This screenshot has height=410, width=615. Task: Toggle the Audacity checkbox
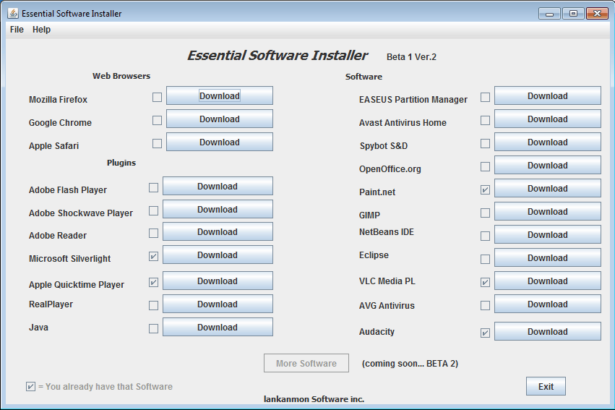click(x=485, y=333)
